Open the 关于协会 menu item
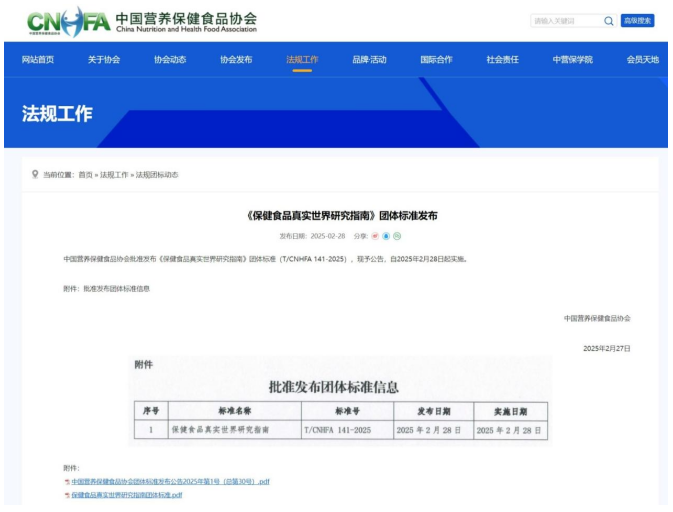This screenshot has width=673, height=512. (104, 60)
